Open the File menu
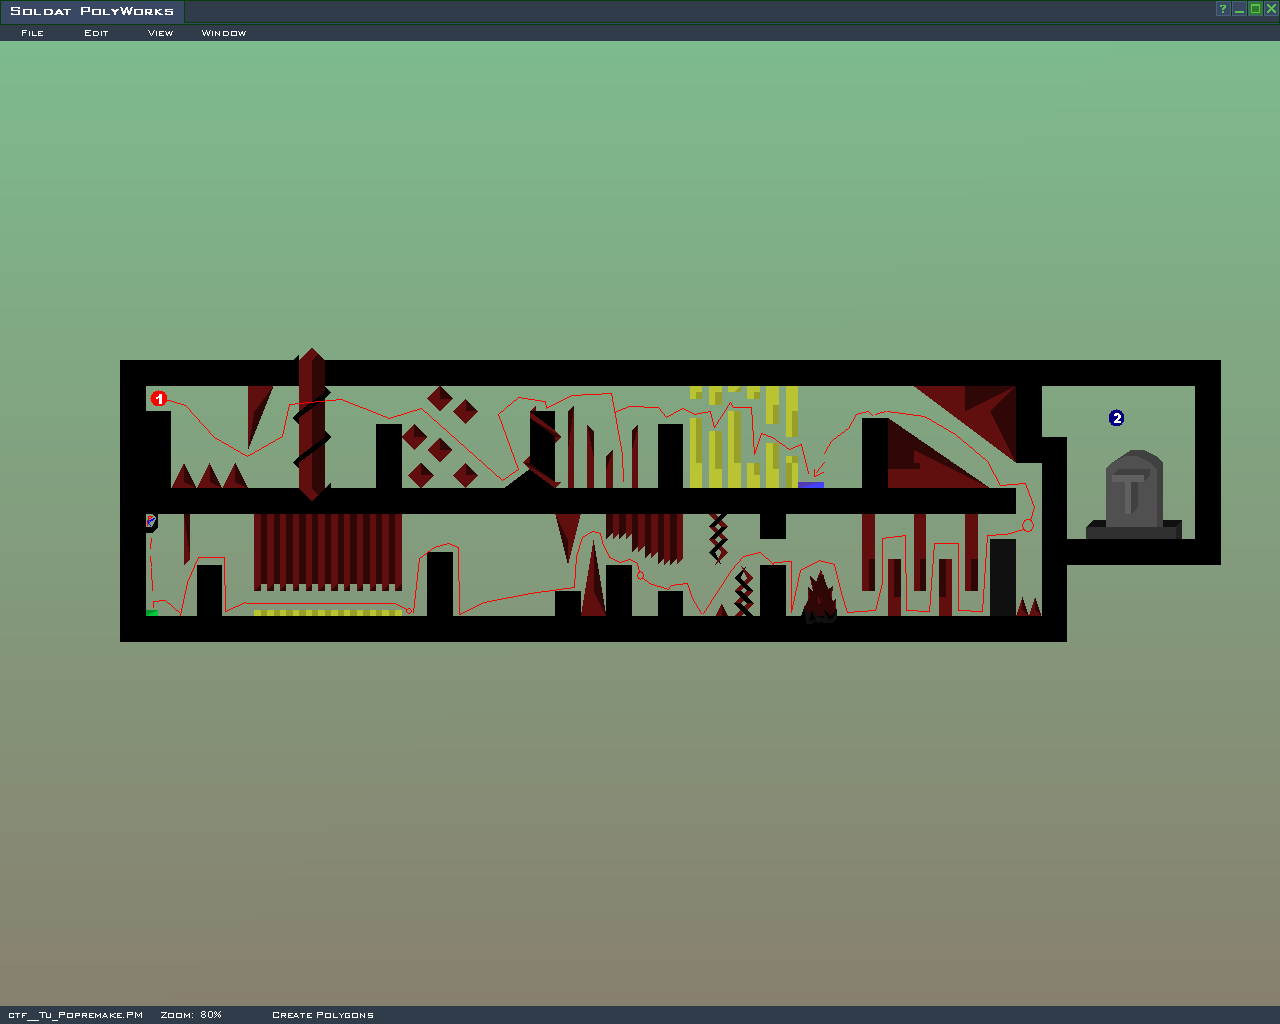 [x=32, y=33]
